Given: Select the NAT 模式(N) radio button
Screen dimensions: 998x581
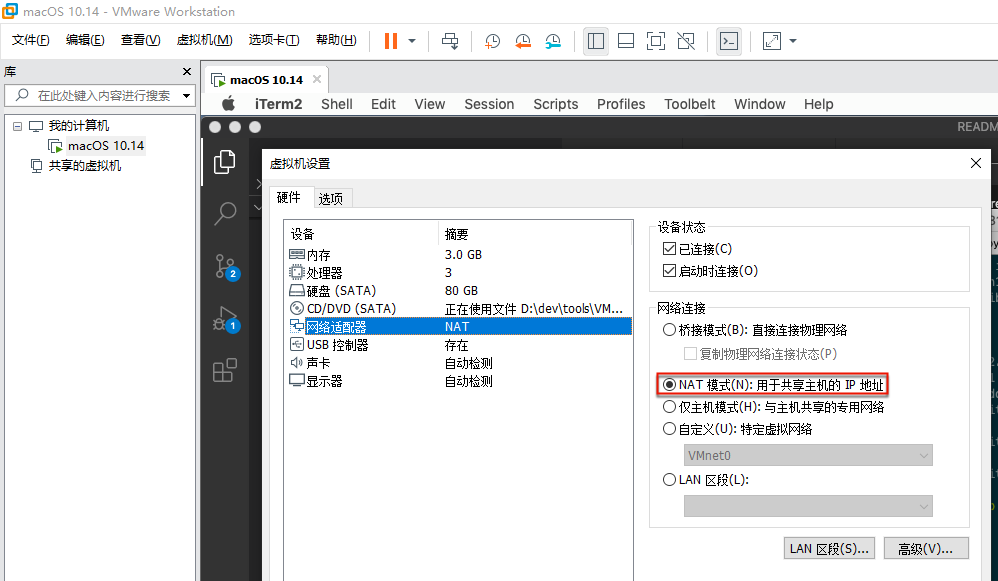Looking at the screenshot, I should coord(669,385).
